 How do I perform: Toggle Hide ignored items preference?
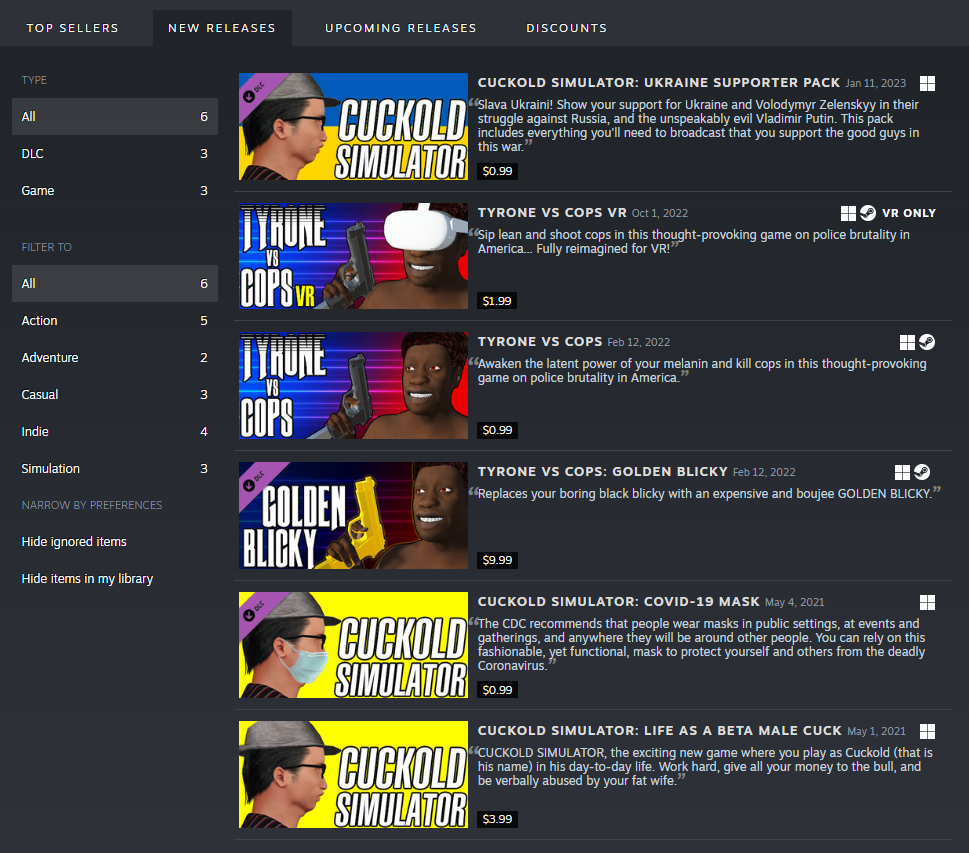(x=74, y=541)
